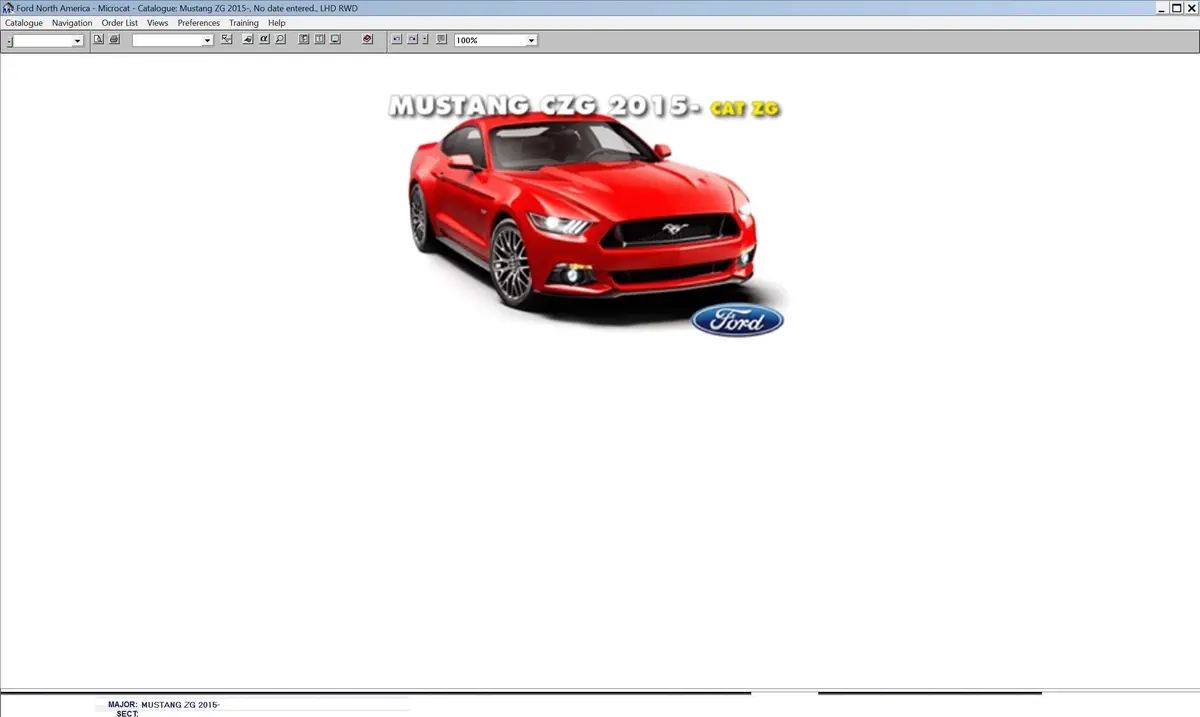The width and height of the screenshot is (1200, 717).
Task: Open the Order List menu
Action: pos(120,23)
